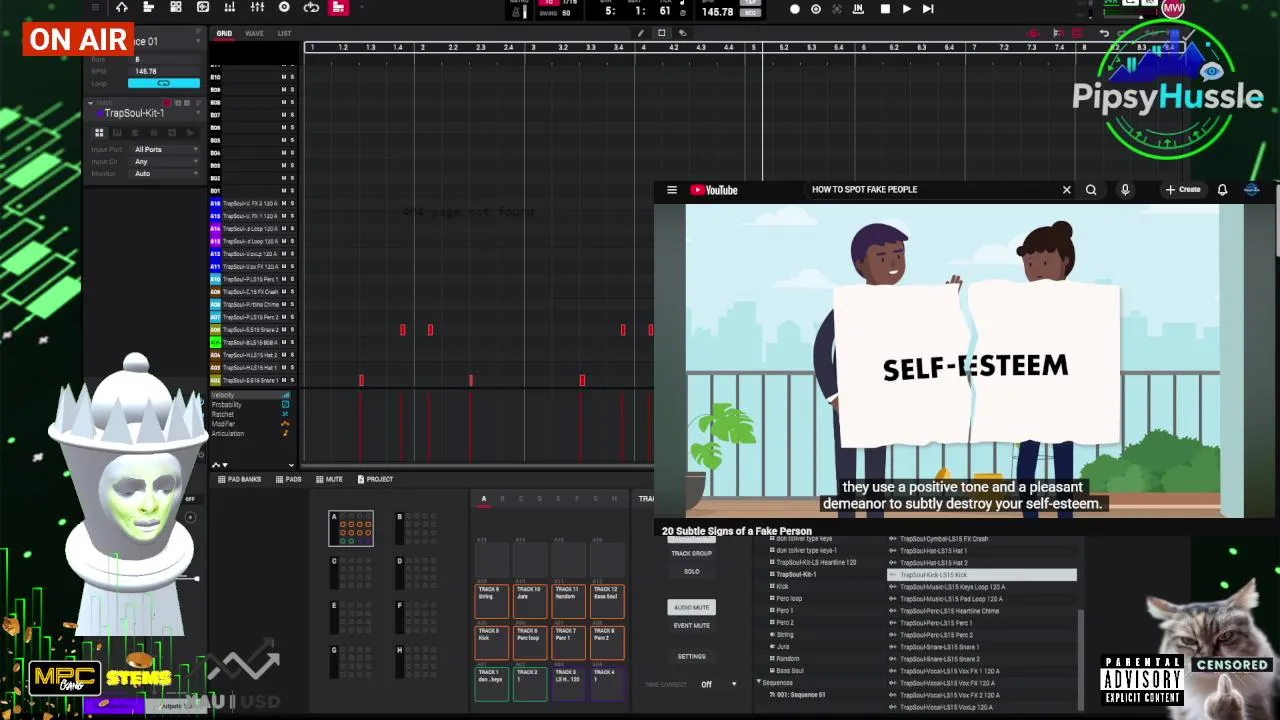The image size is (1280, 720).
Task: Mute pad row B10
Action: [x=283, y=77]
